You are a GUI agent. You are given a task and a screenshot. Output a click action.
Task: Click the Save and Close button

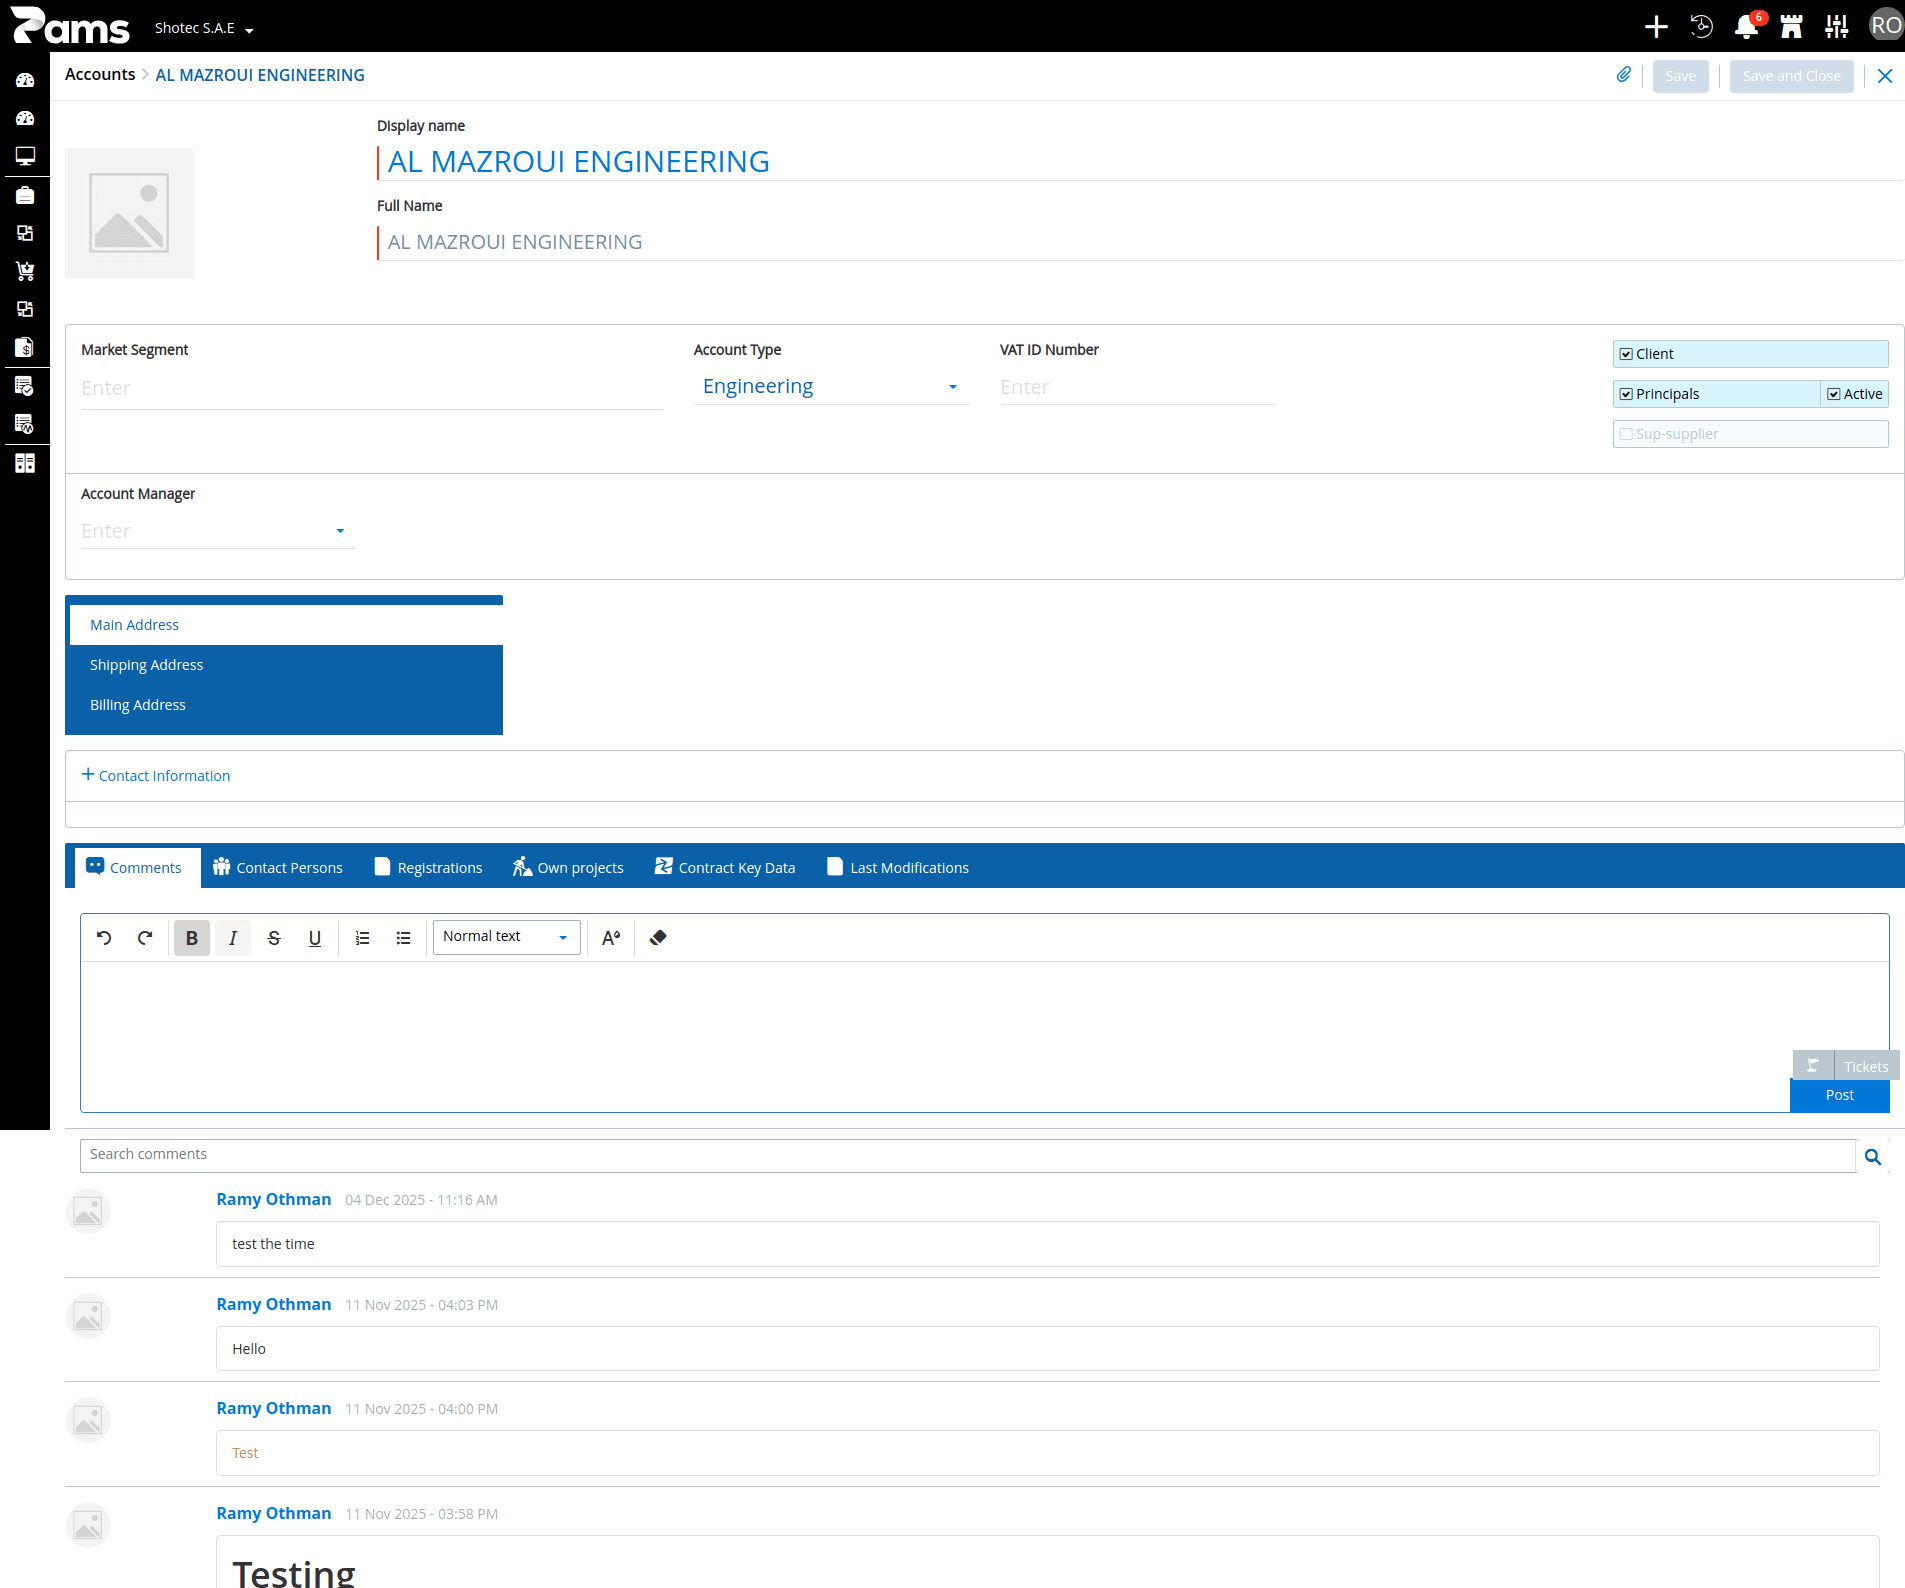coord(1791,76)
